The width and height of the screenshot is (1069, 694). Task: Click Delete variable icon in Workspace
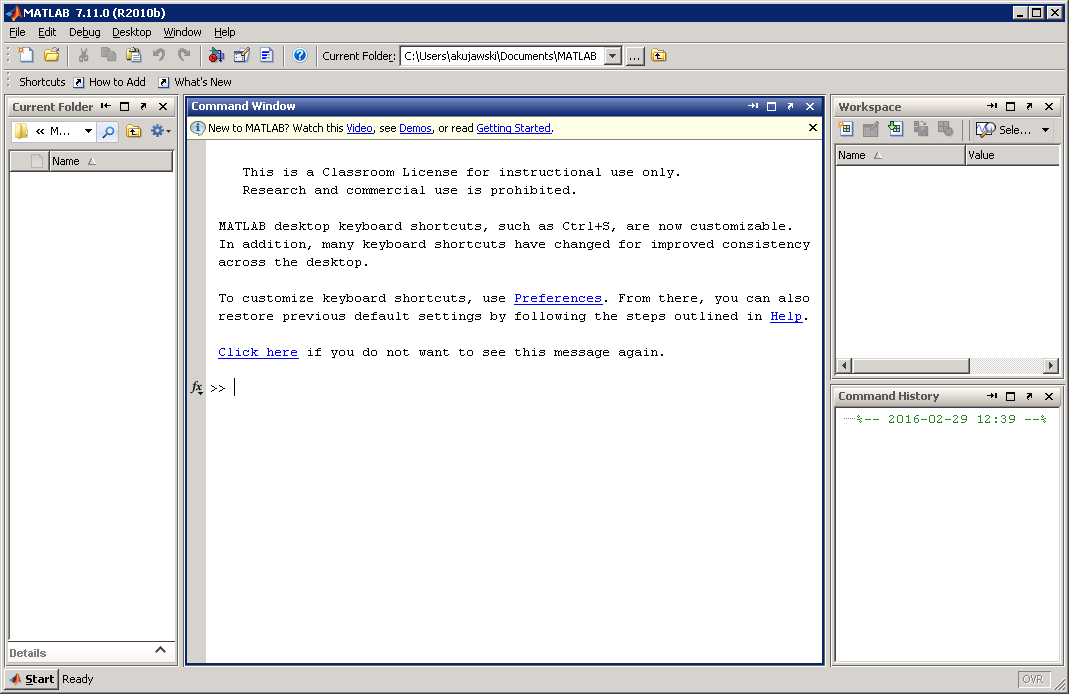click(x=945, y=129)
